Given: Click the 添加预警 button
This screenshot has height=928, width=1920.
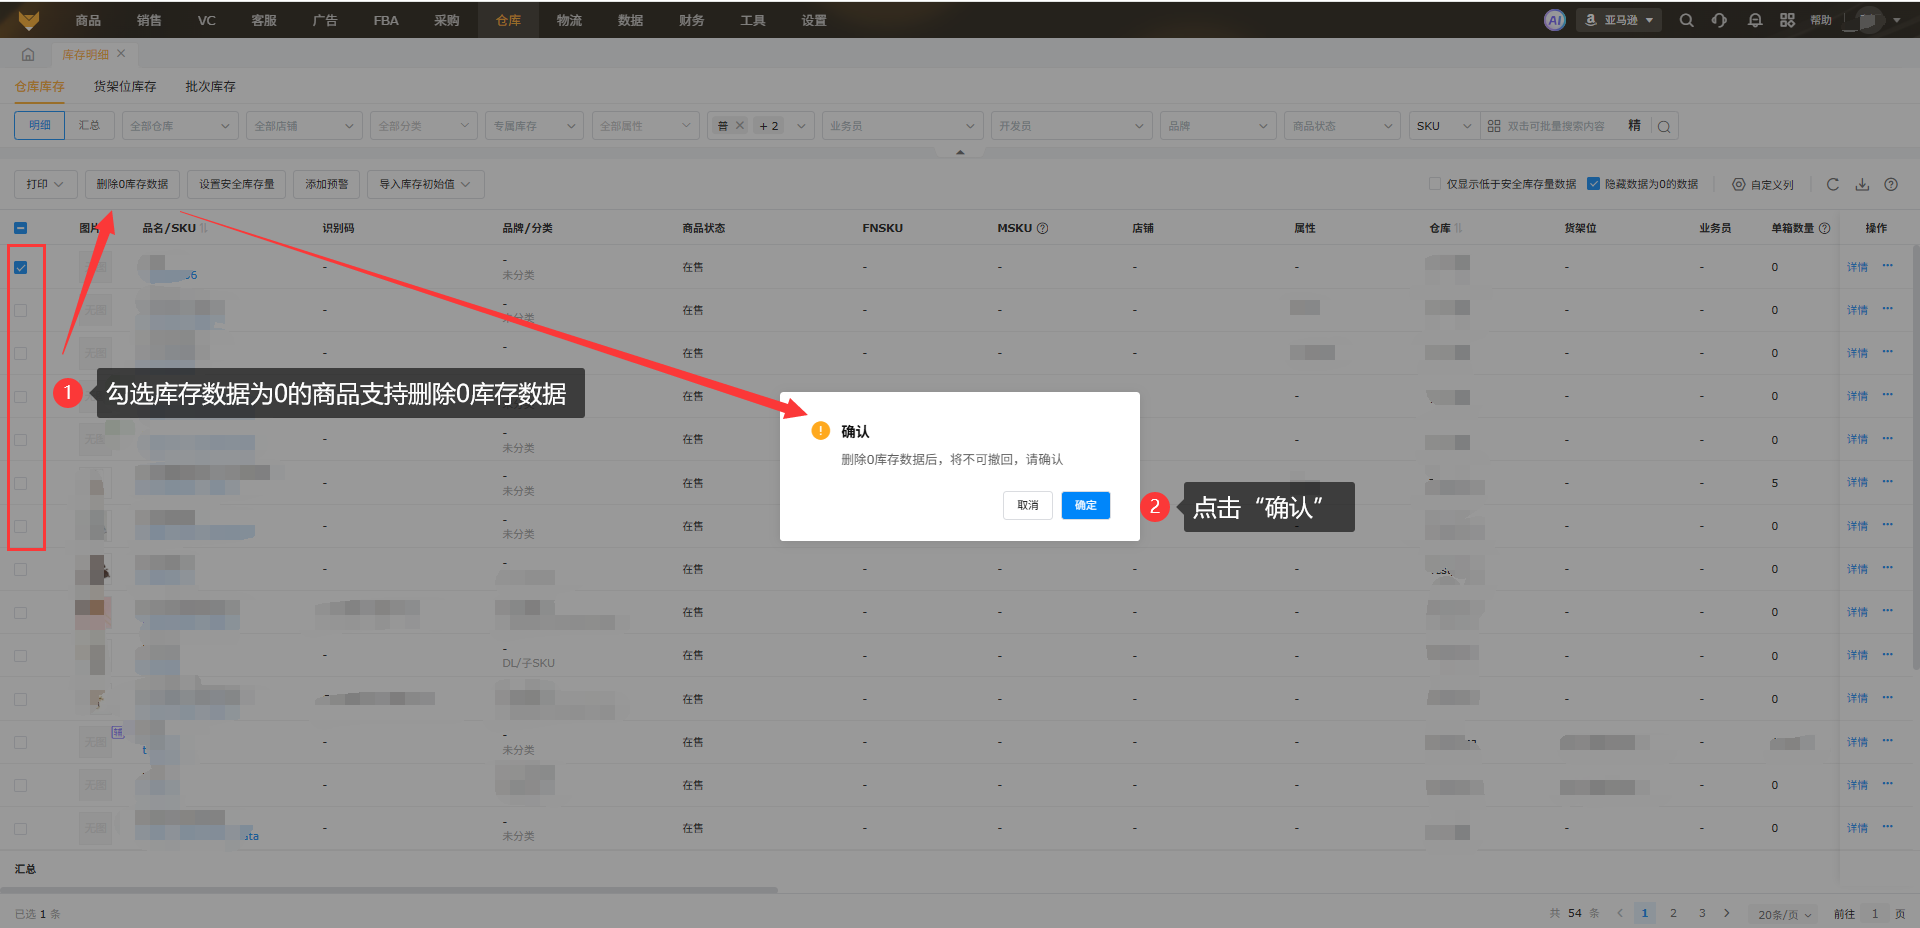Looking at the screenshot, I should [327, 184].
